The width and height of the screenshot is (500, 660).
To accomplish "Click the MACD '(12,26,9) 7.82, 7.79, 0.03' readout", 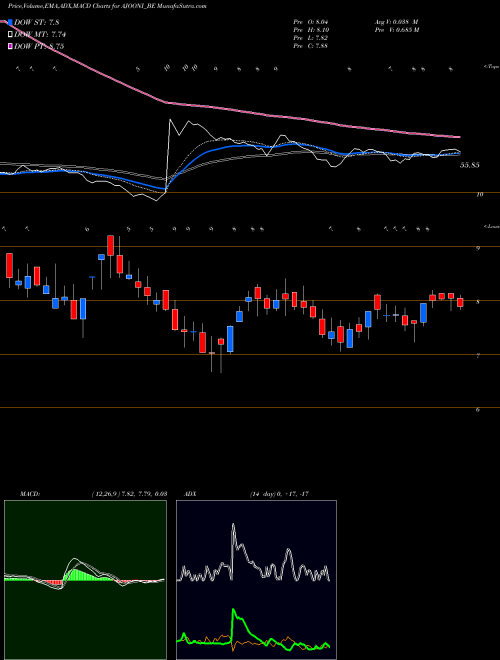I will point(129,494).
